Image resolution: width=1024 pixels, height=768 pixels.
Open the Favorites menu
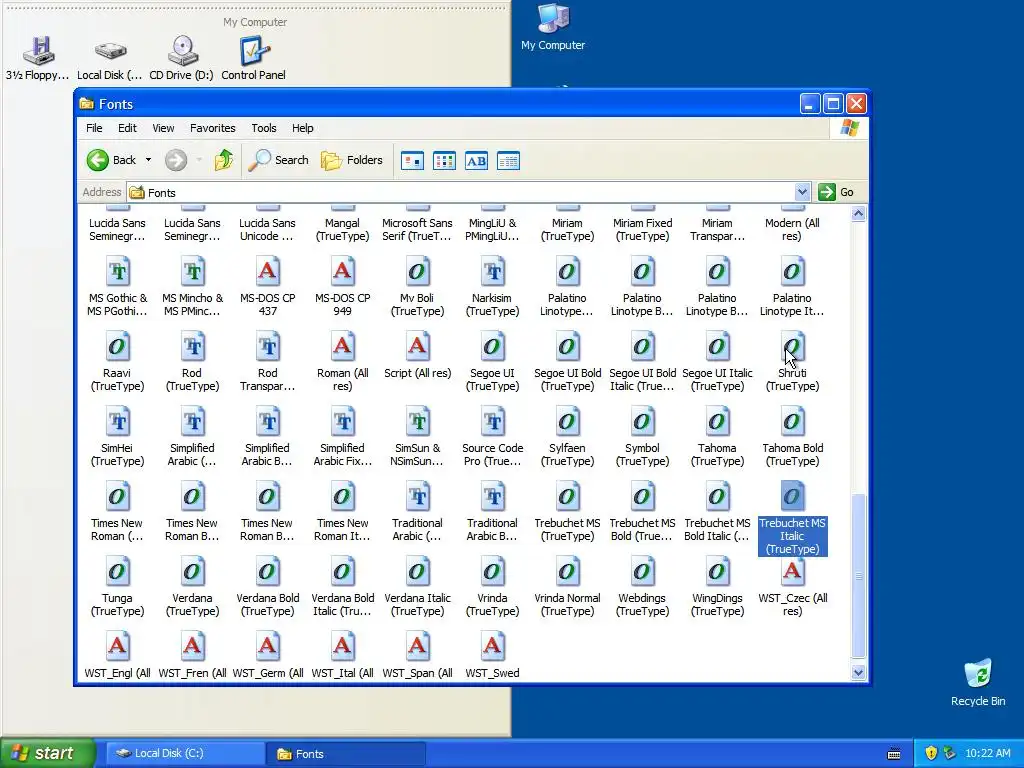pos(212,128)
